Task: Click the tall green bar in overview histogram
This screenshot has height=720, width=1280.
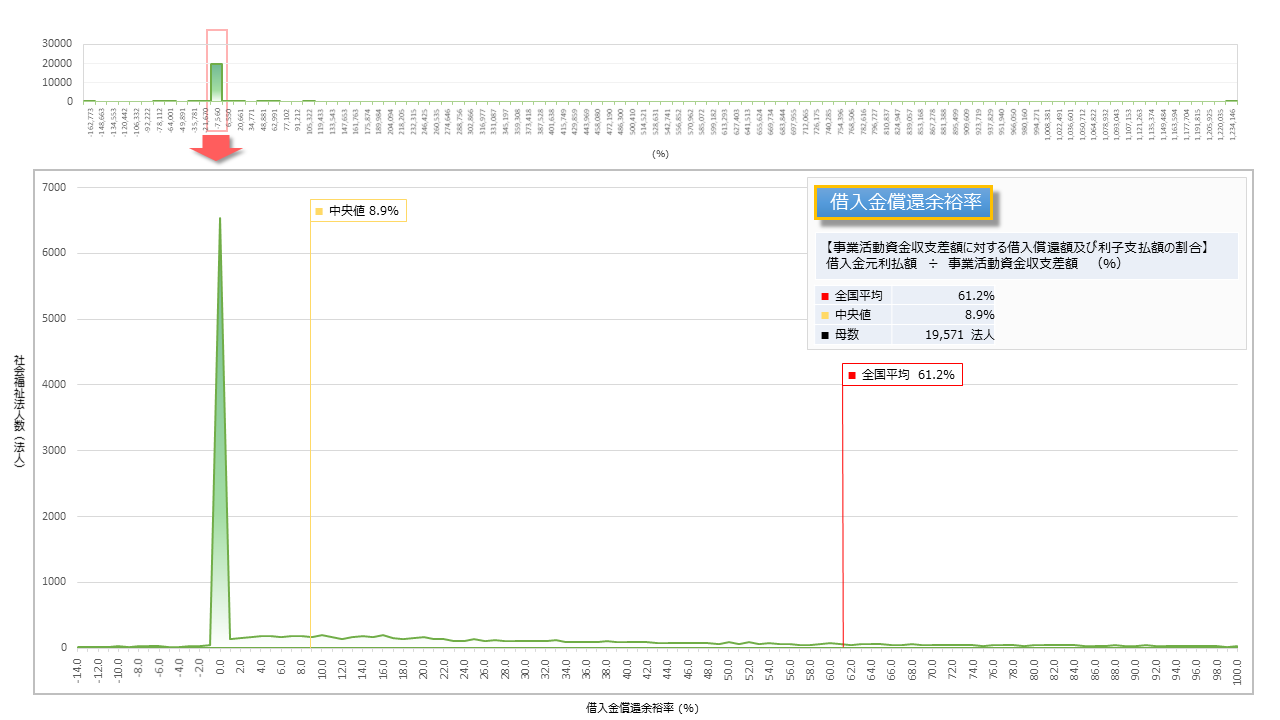Action: tap(217, 82)
